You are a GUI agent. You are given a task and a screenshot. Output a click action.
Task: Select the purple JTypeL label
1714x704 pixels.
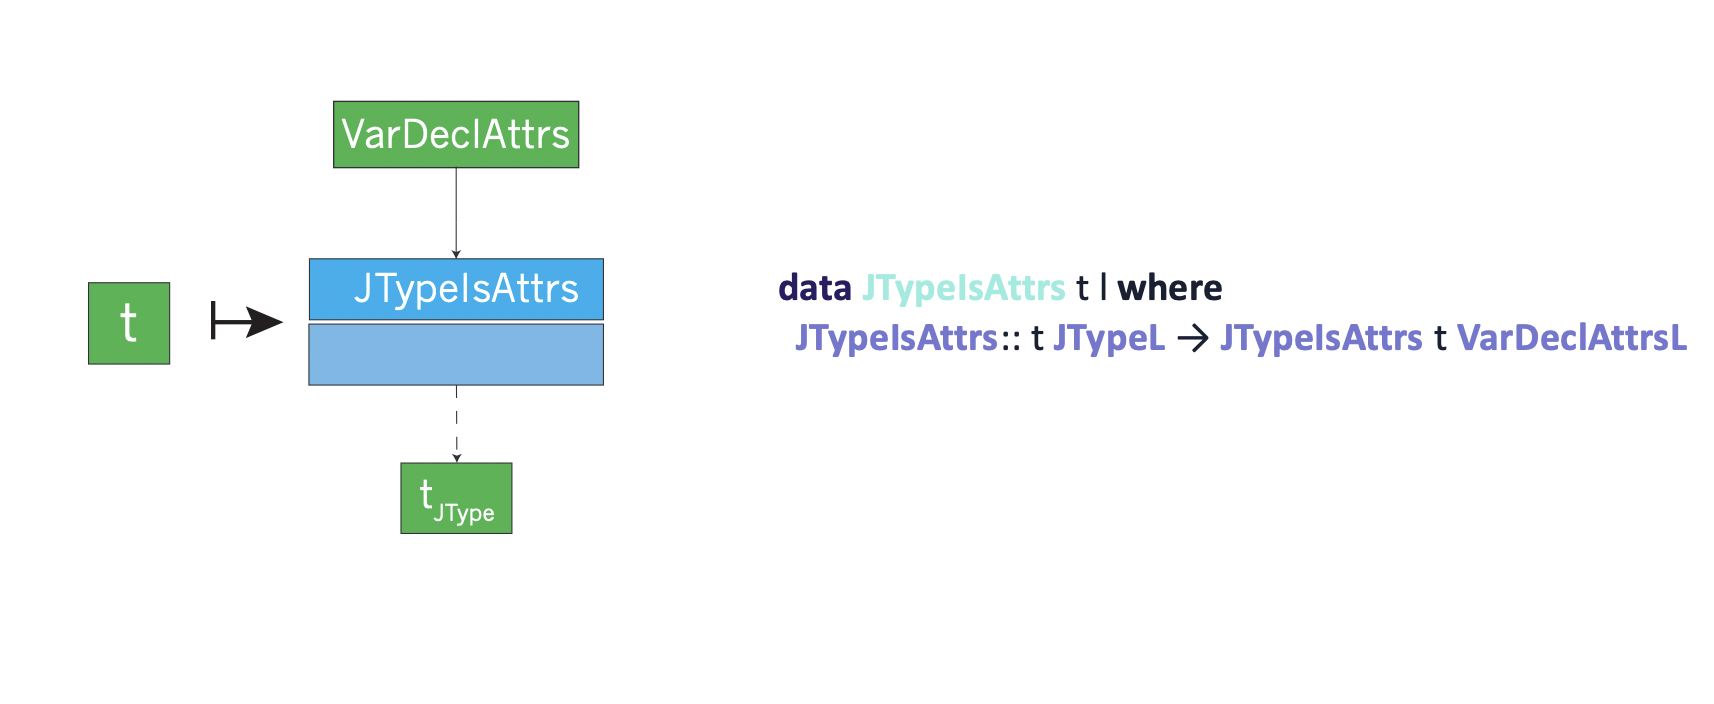tap(1109, 338)
